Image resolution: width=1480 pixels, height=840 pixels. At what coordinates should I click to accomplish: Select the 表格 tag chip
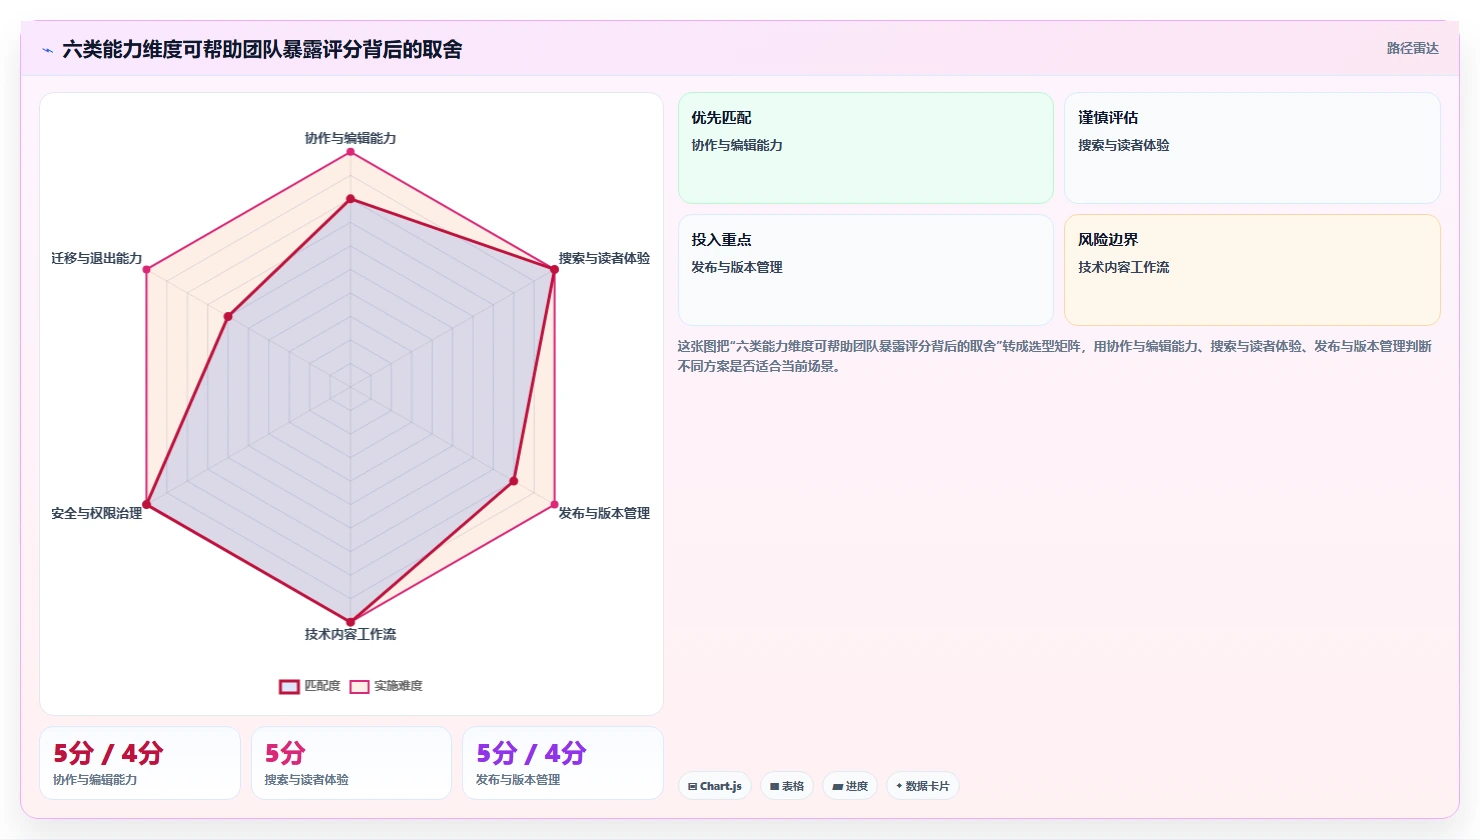point(788,786)
